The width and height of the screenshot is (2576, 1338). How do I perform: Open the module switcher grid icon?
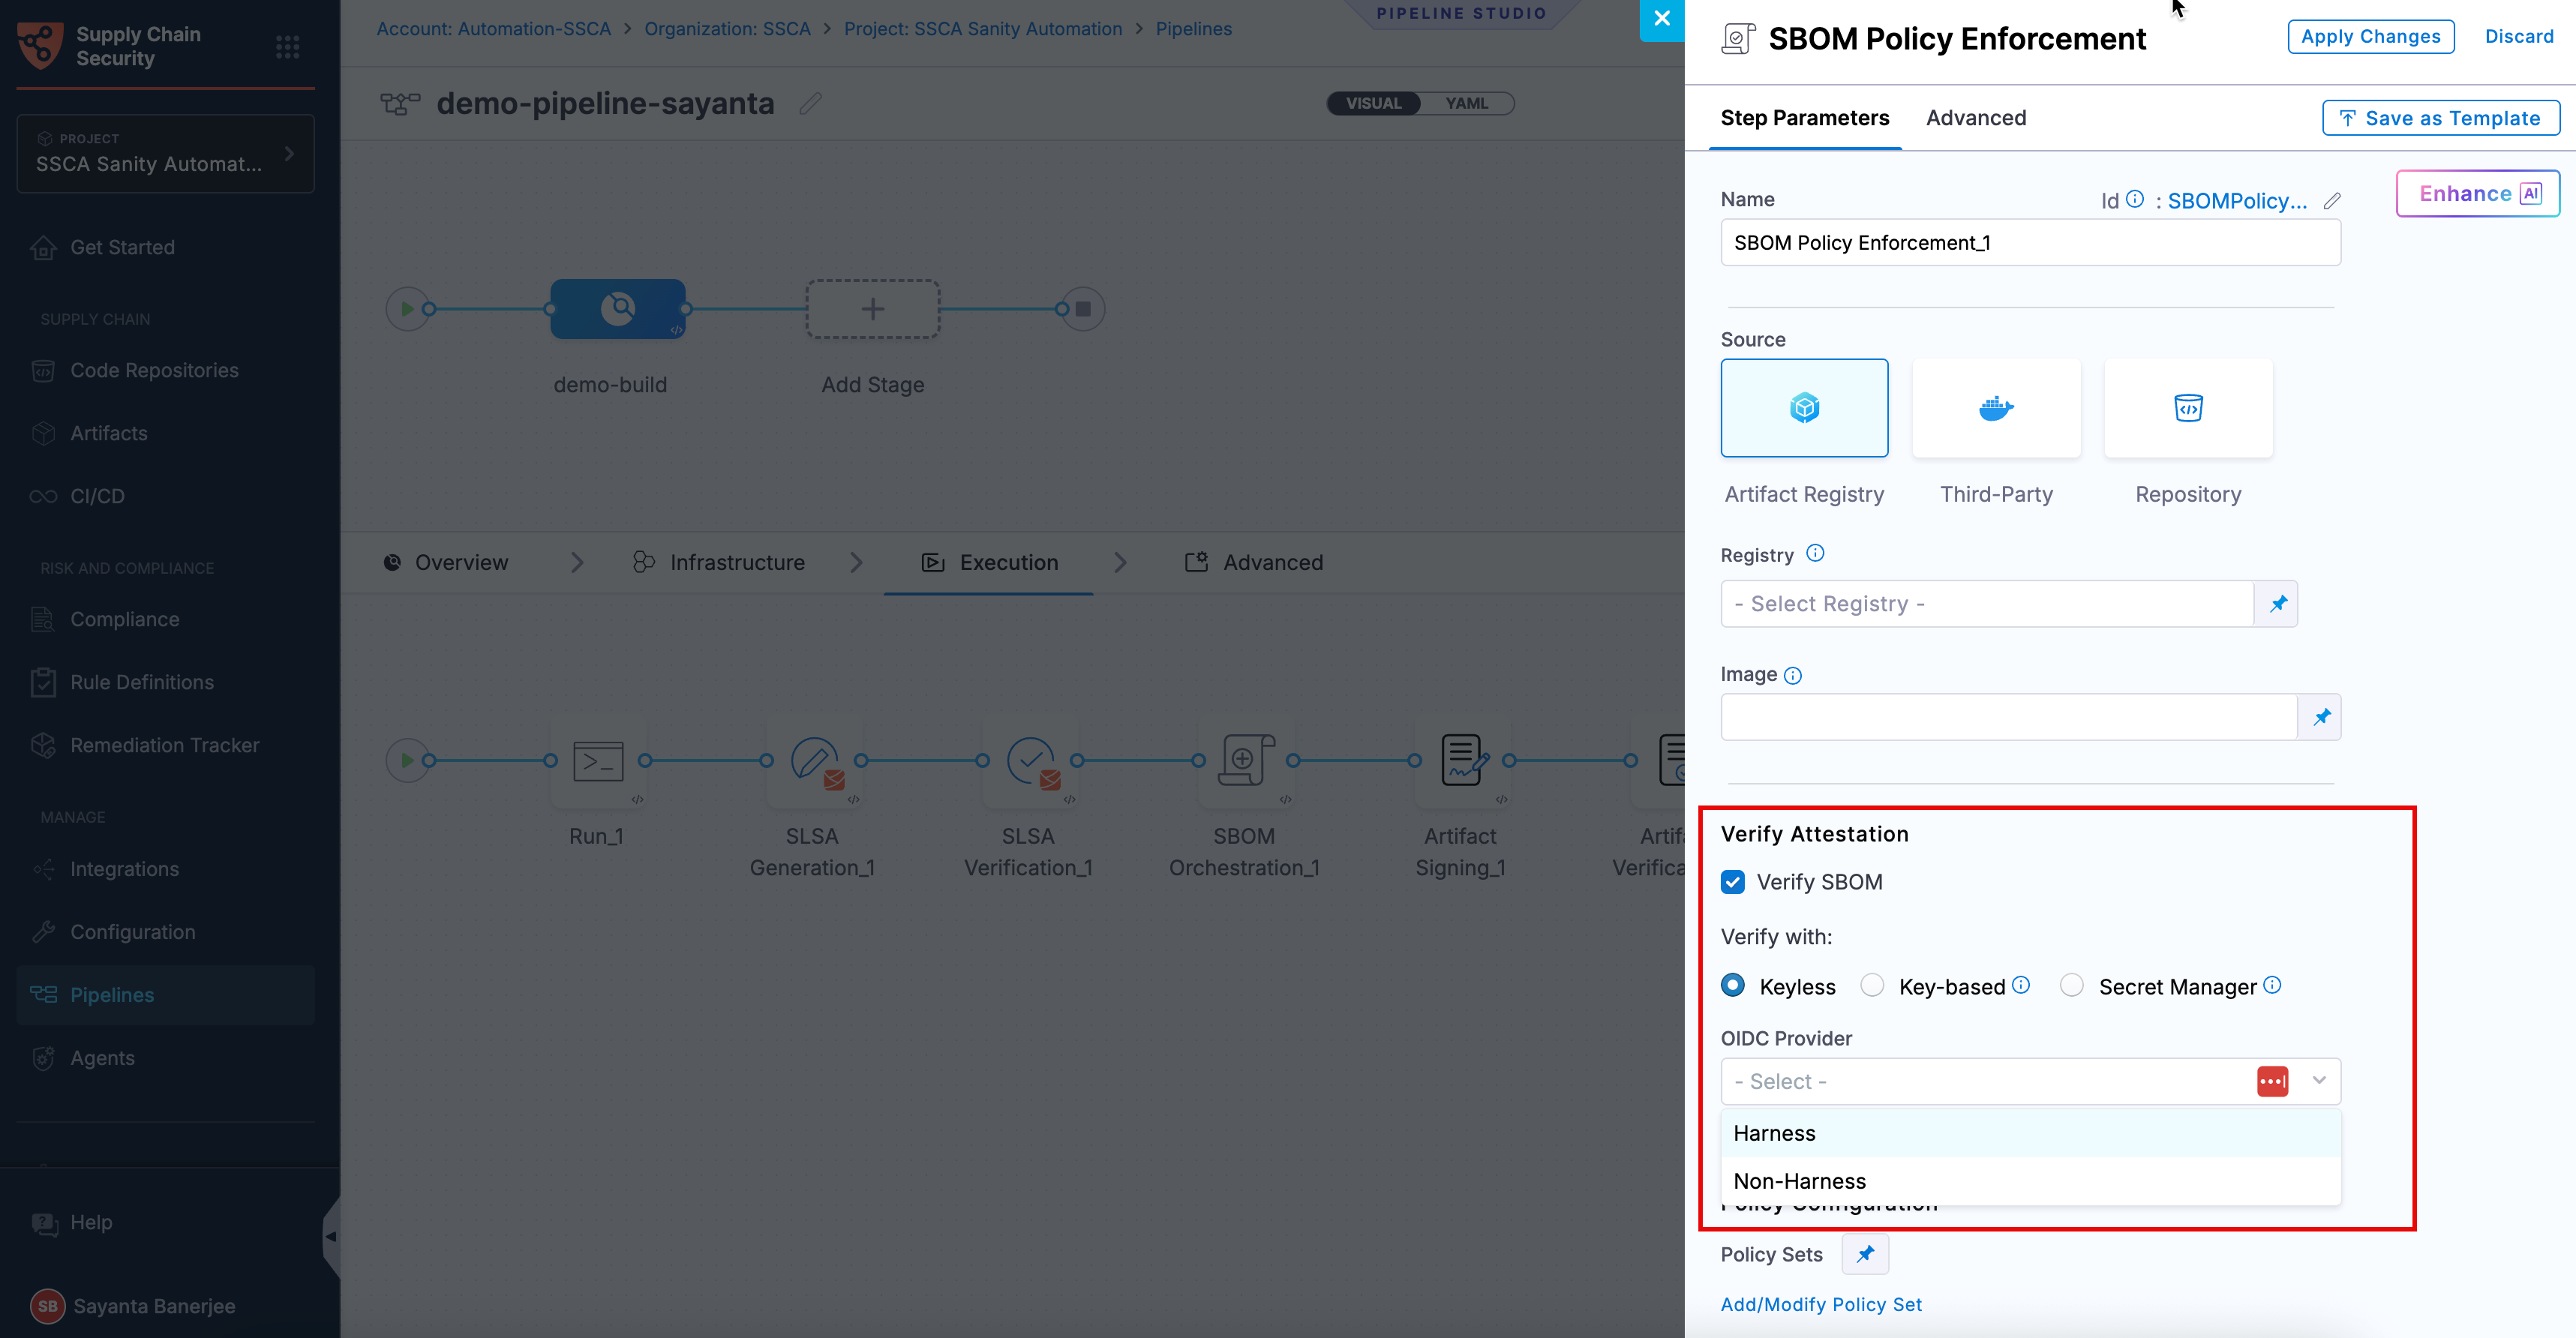coord(288,47)
